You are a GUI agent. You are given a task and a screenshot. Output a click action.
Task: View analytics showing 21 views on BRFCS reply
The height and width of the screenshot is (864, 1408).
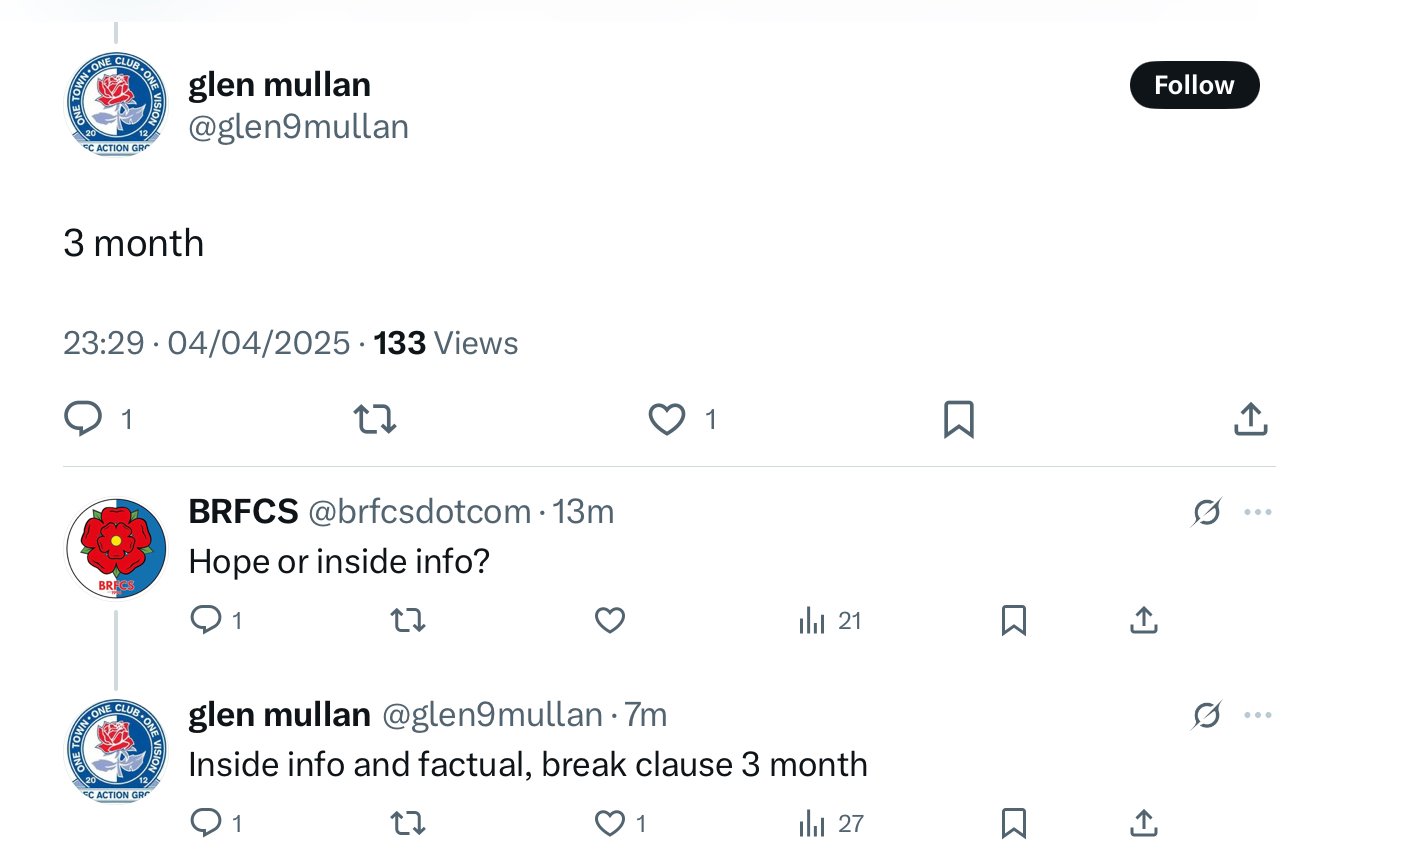[829, 622]
